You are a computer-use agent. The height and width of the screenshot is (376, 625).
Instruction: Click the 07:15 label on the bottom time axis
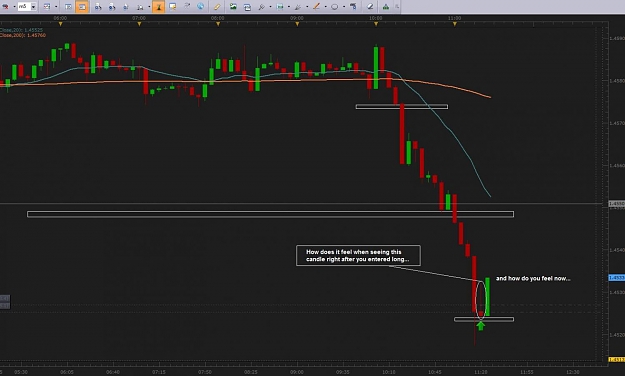coord(159,372)
